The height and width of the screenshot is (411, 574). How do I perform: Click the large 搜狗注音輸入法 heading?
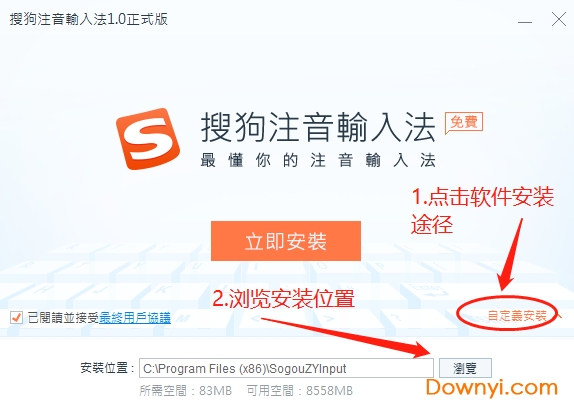point(318,127)
